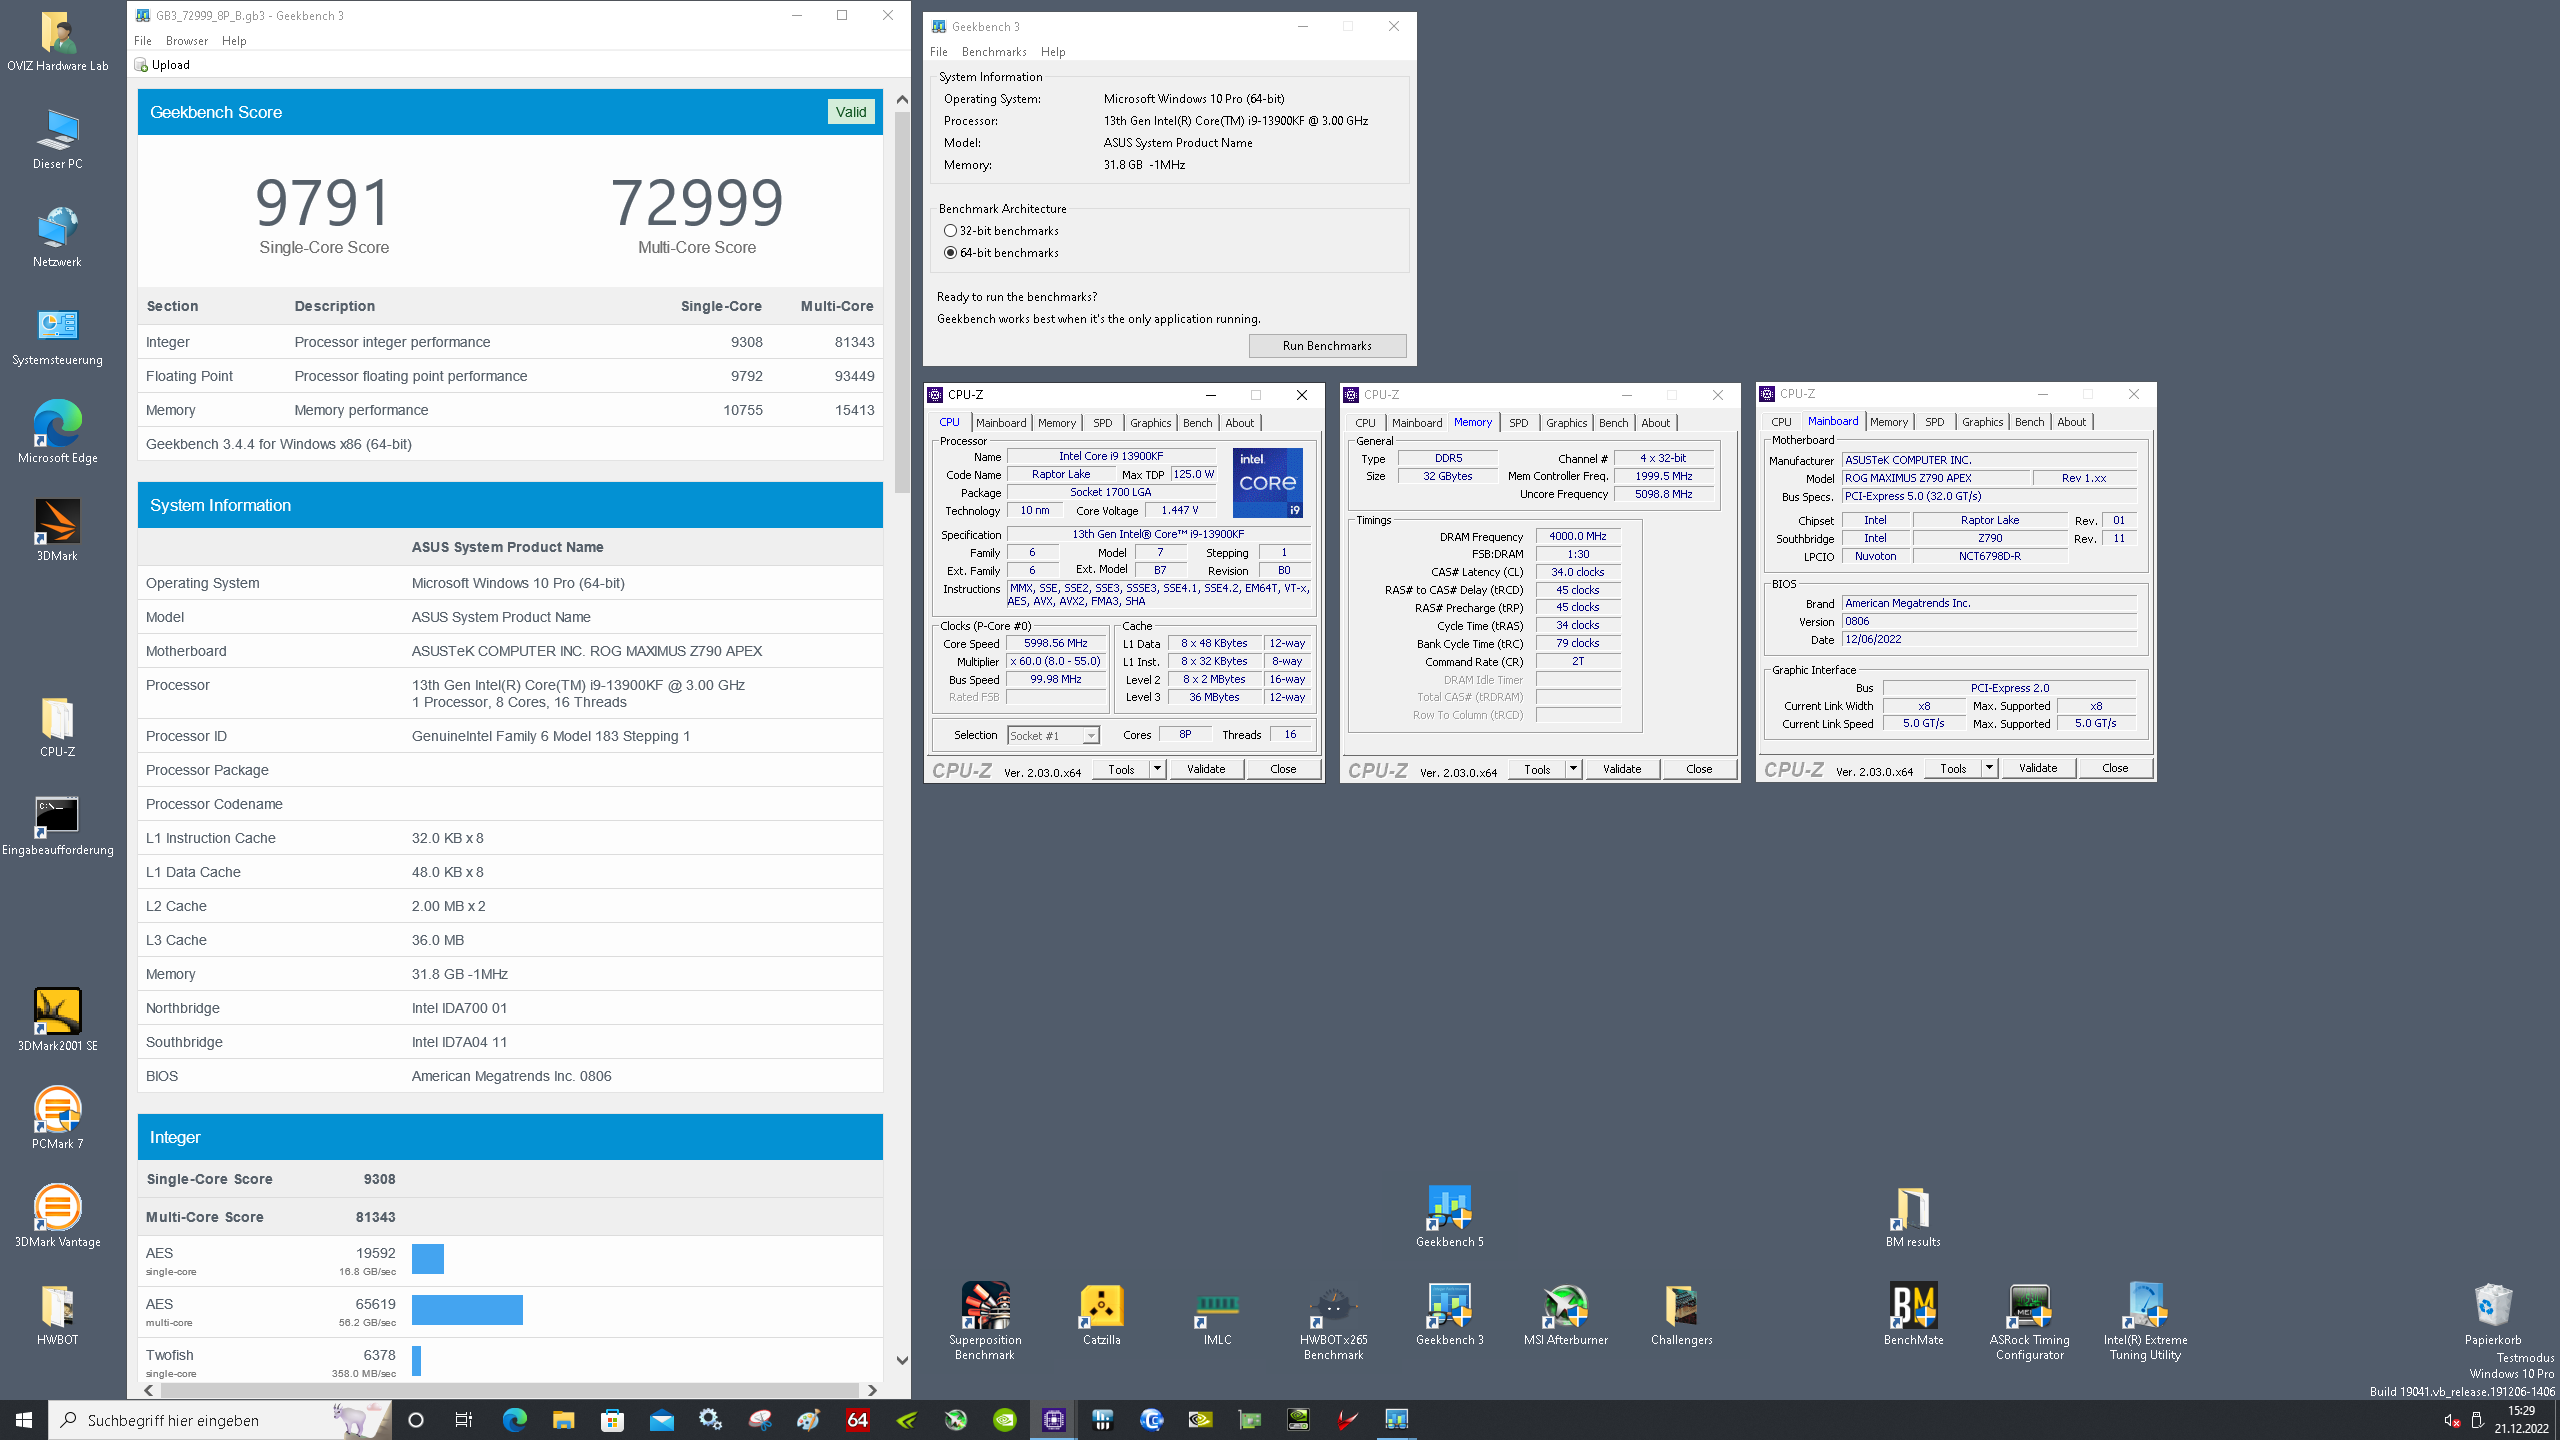The width and height of the screenshot is (2560, 1440).
Task: Open Task View from the taskbar
Action: [x=464, y=1420]
